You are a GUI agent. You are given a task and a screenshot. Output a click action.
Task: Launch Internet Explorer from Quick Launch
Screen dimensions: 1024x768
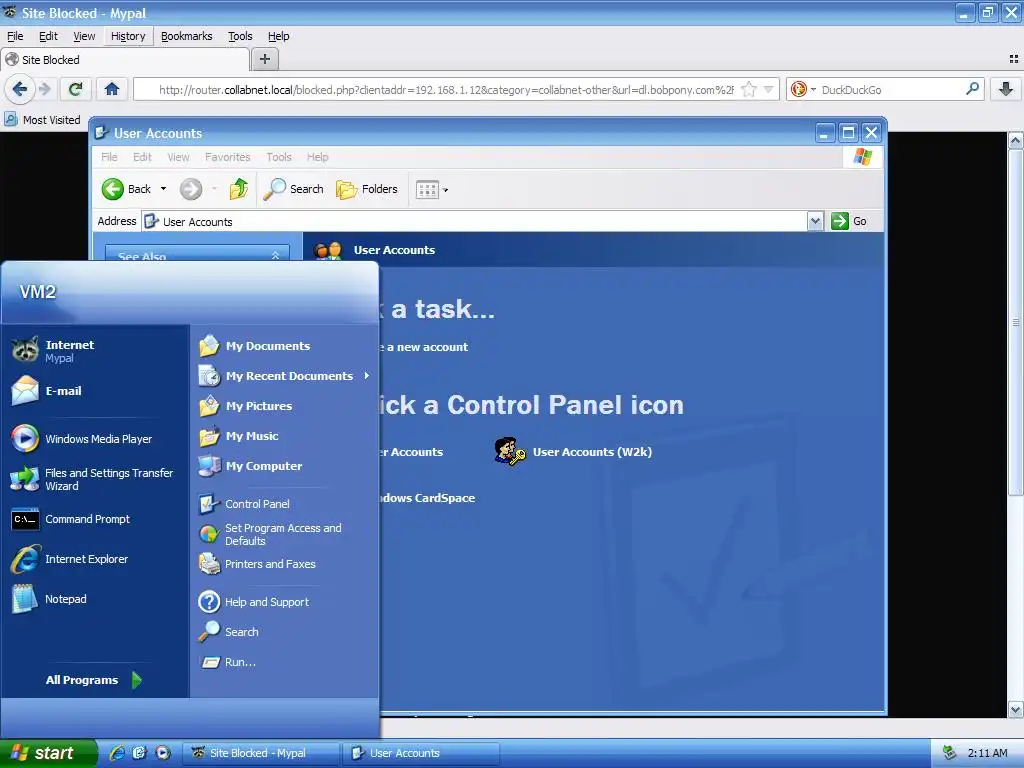coord(117,753)
